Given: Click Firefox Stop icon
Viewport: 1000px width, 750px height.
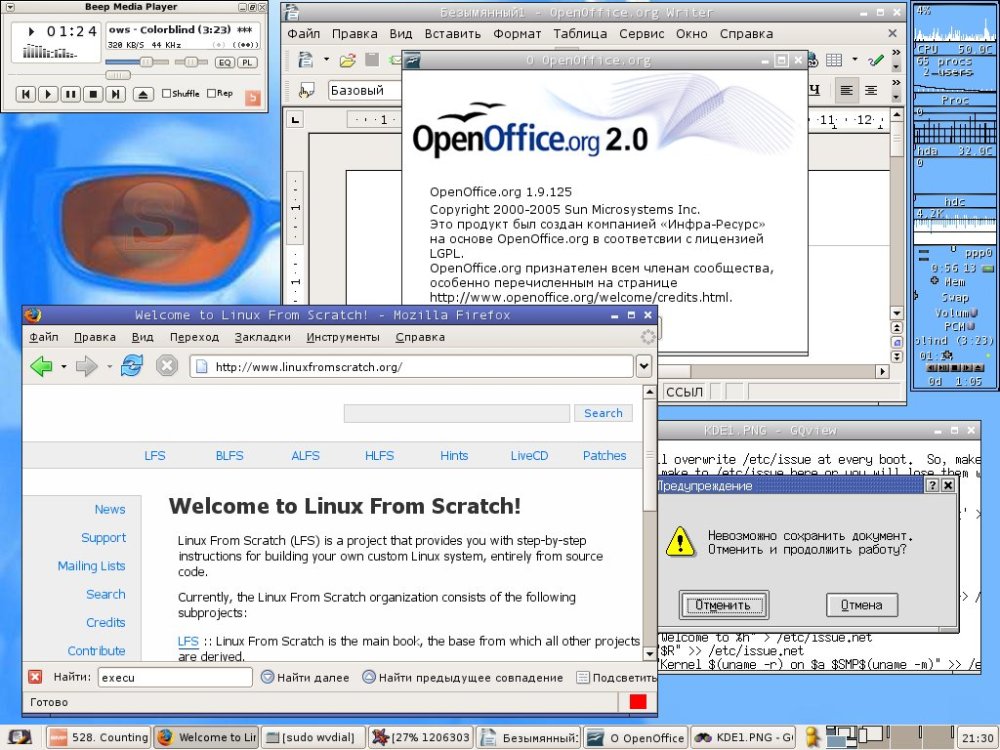Looking at the screenshot, I should click(166, 366).
